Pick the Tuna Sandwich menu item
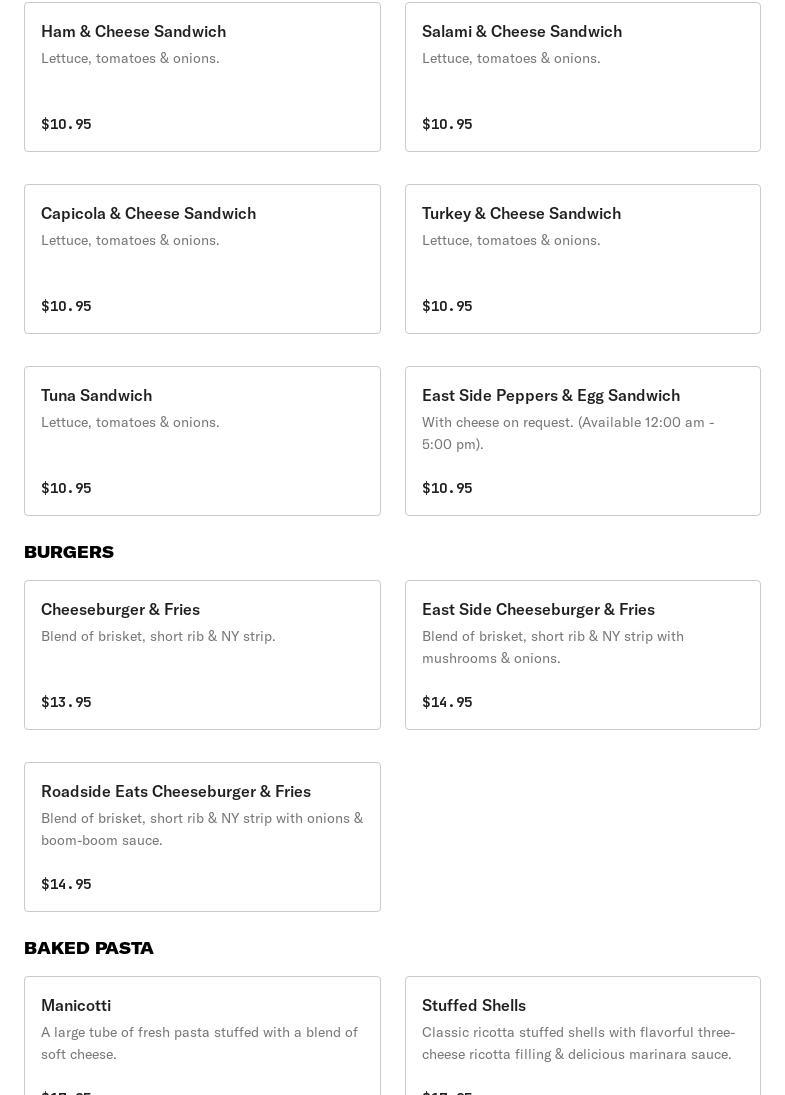Viewport: 785px width, 1095px height. pos(202,441)
